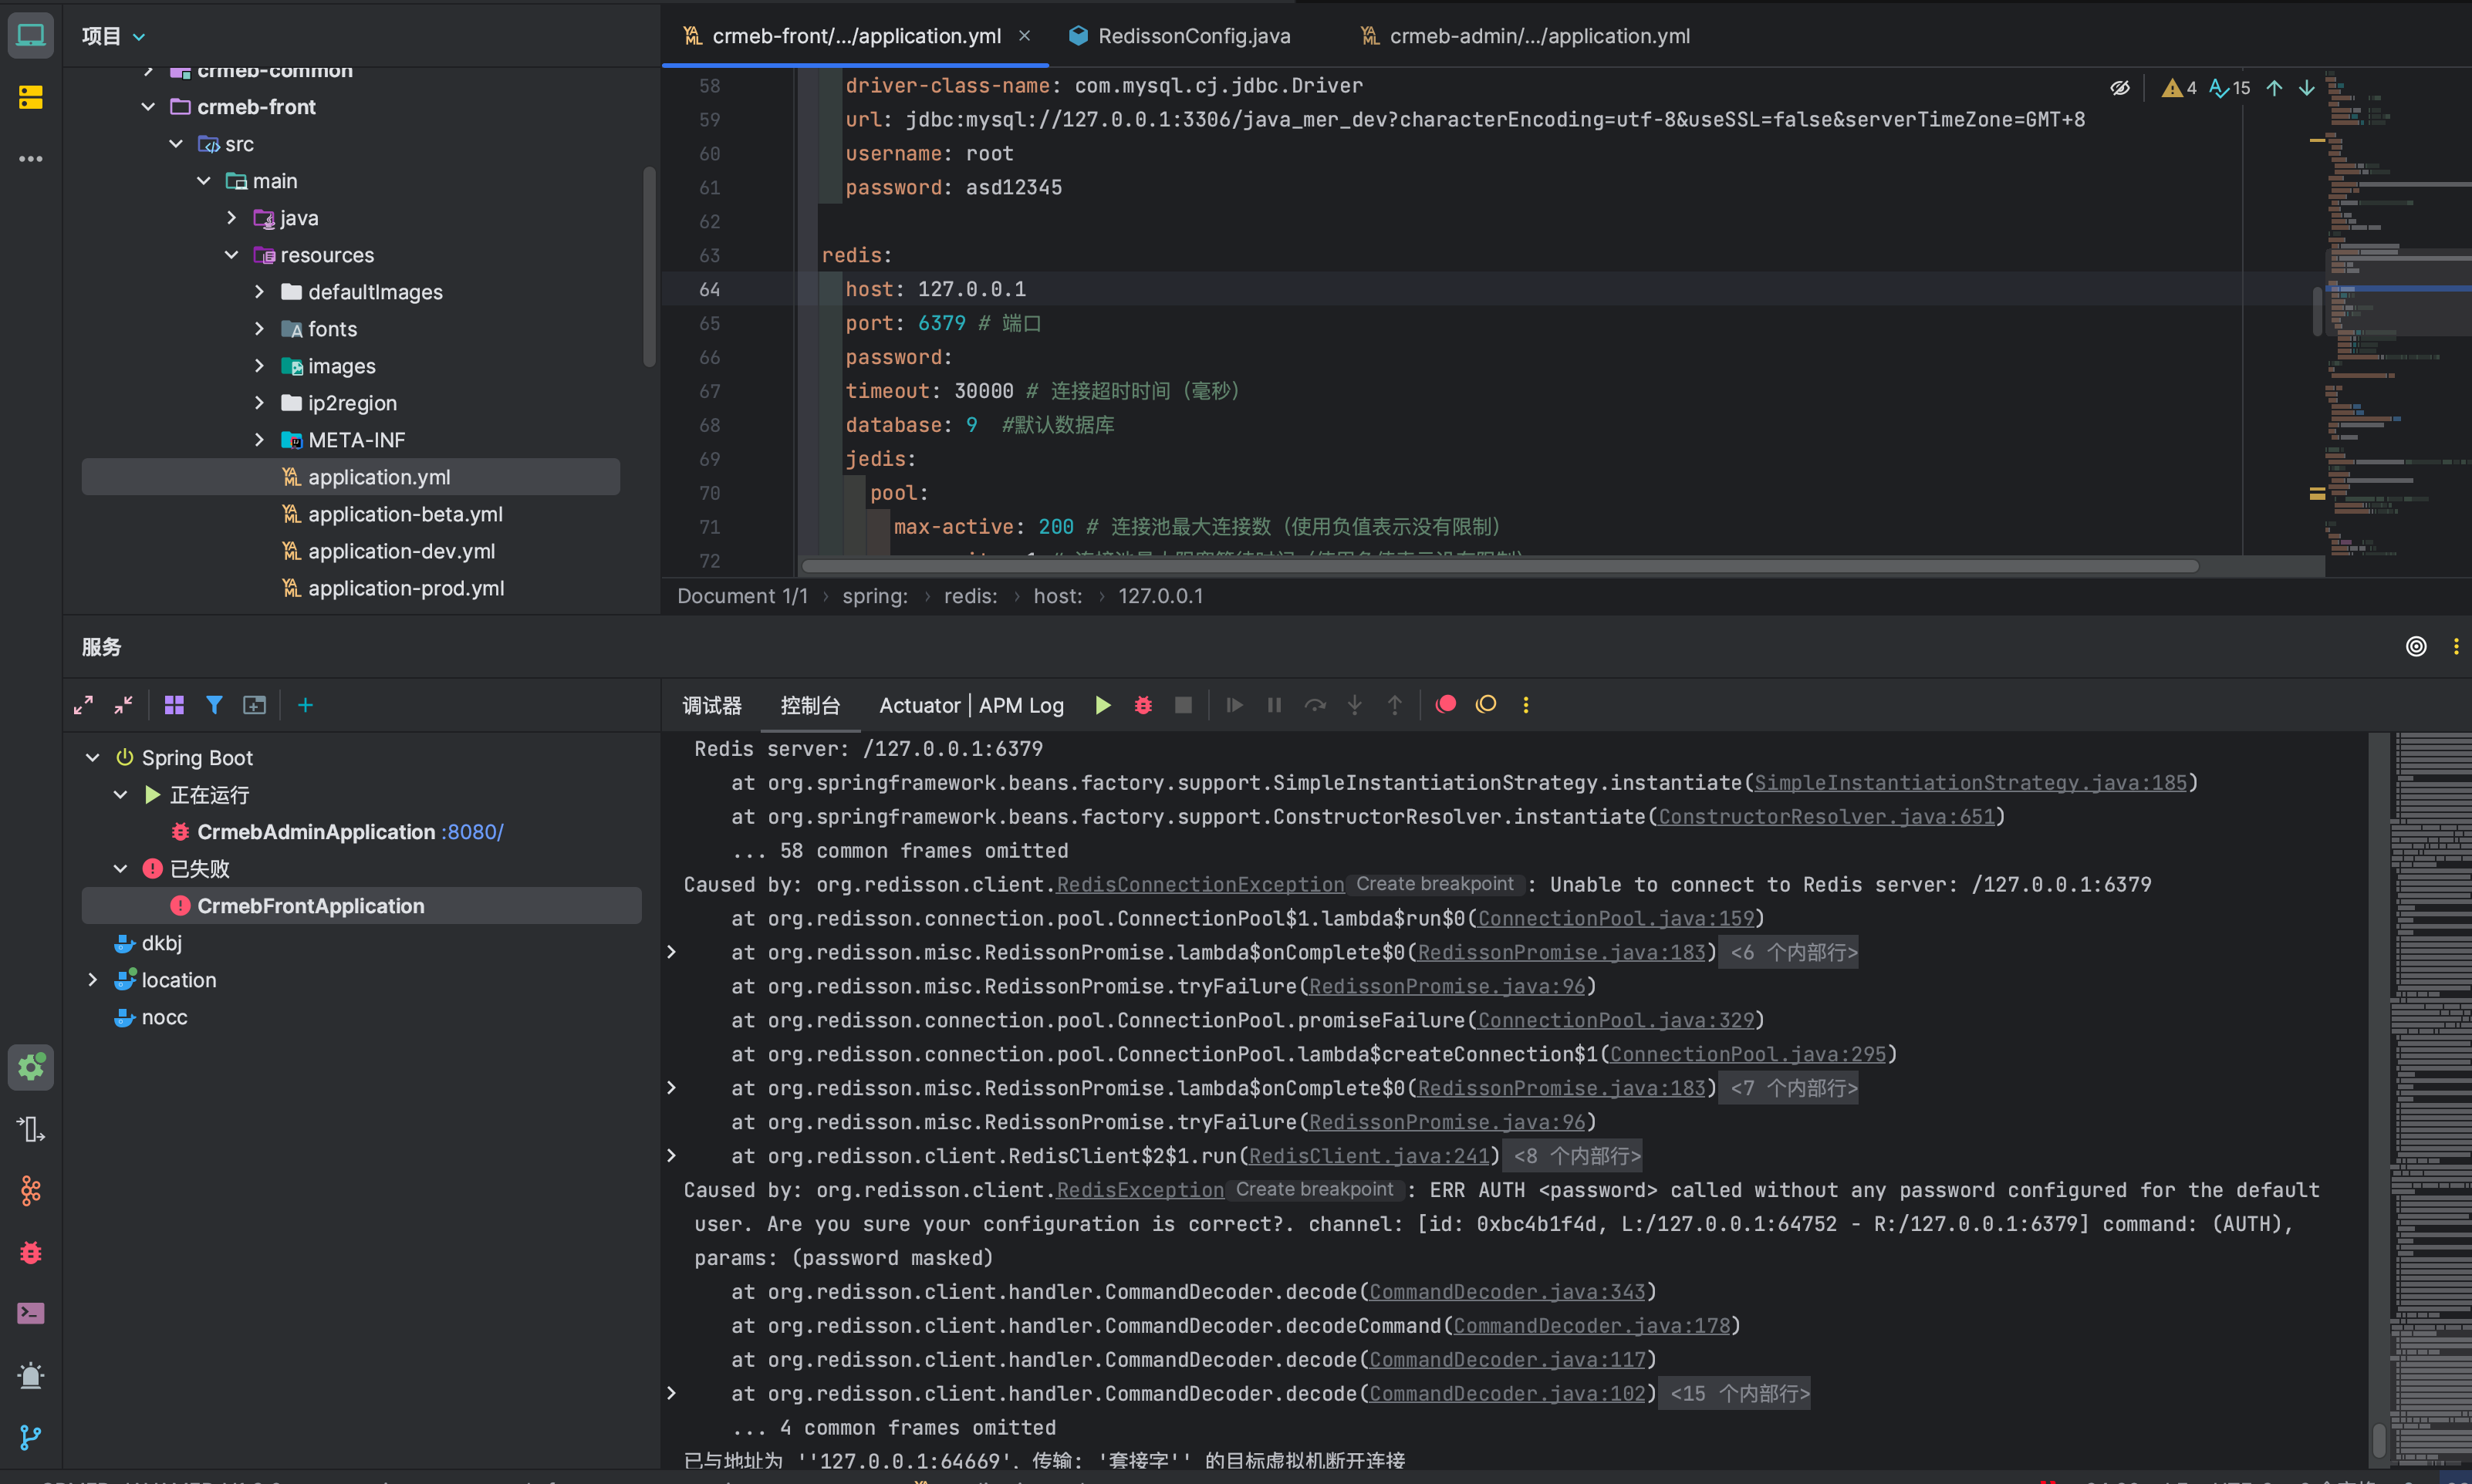Collapse the Spring Boot services node

[x=93, y=757]
